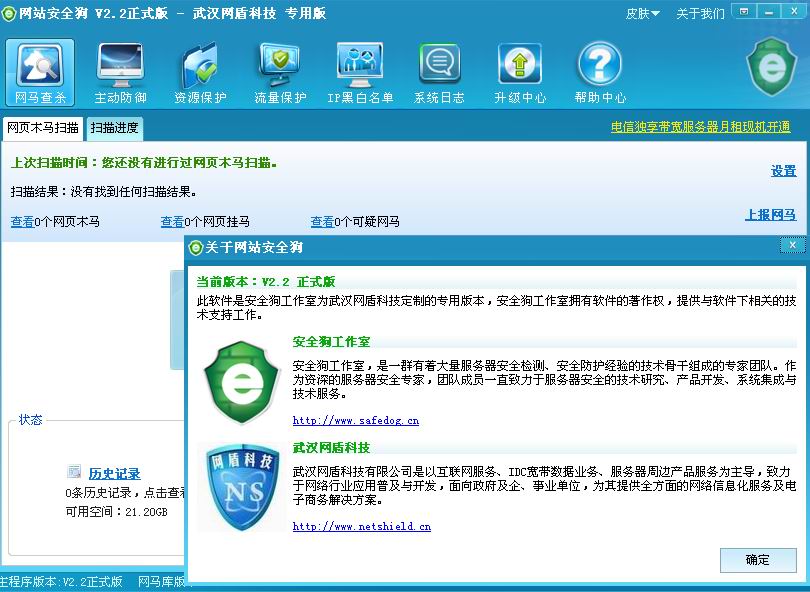Image resolution: width=810 pixels, height=592 pixels.
Task: Click the history record icon beside 历史记录
Action: tap(74, 471)
